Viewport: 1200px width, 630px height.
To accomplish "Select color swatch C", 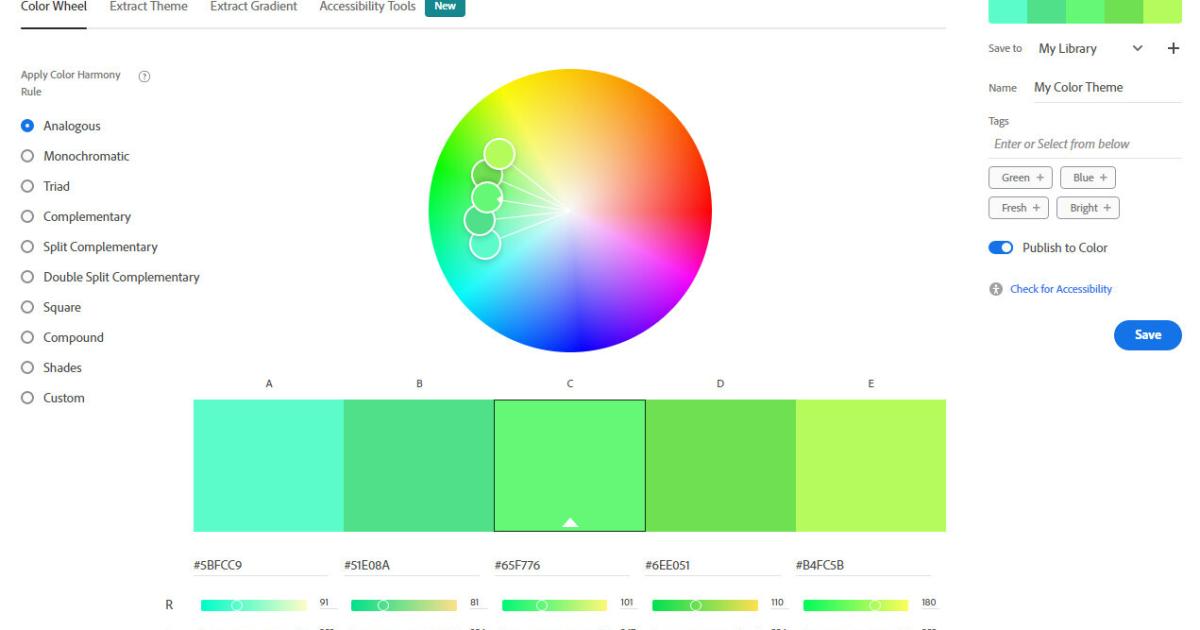I will 570,466.
